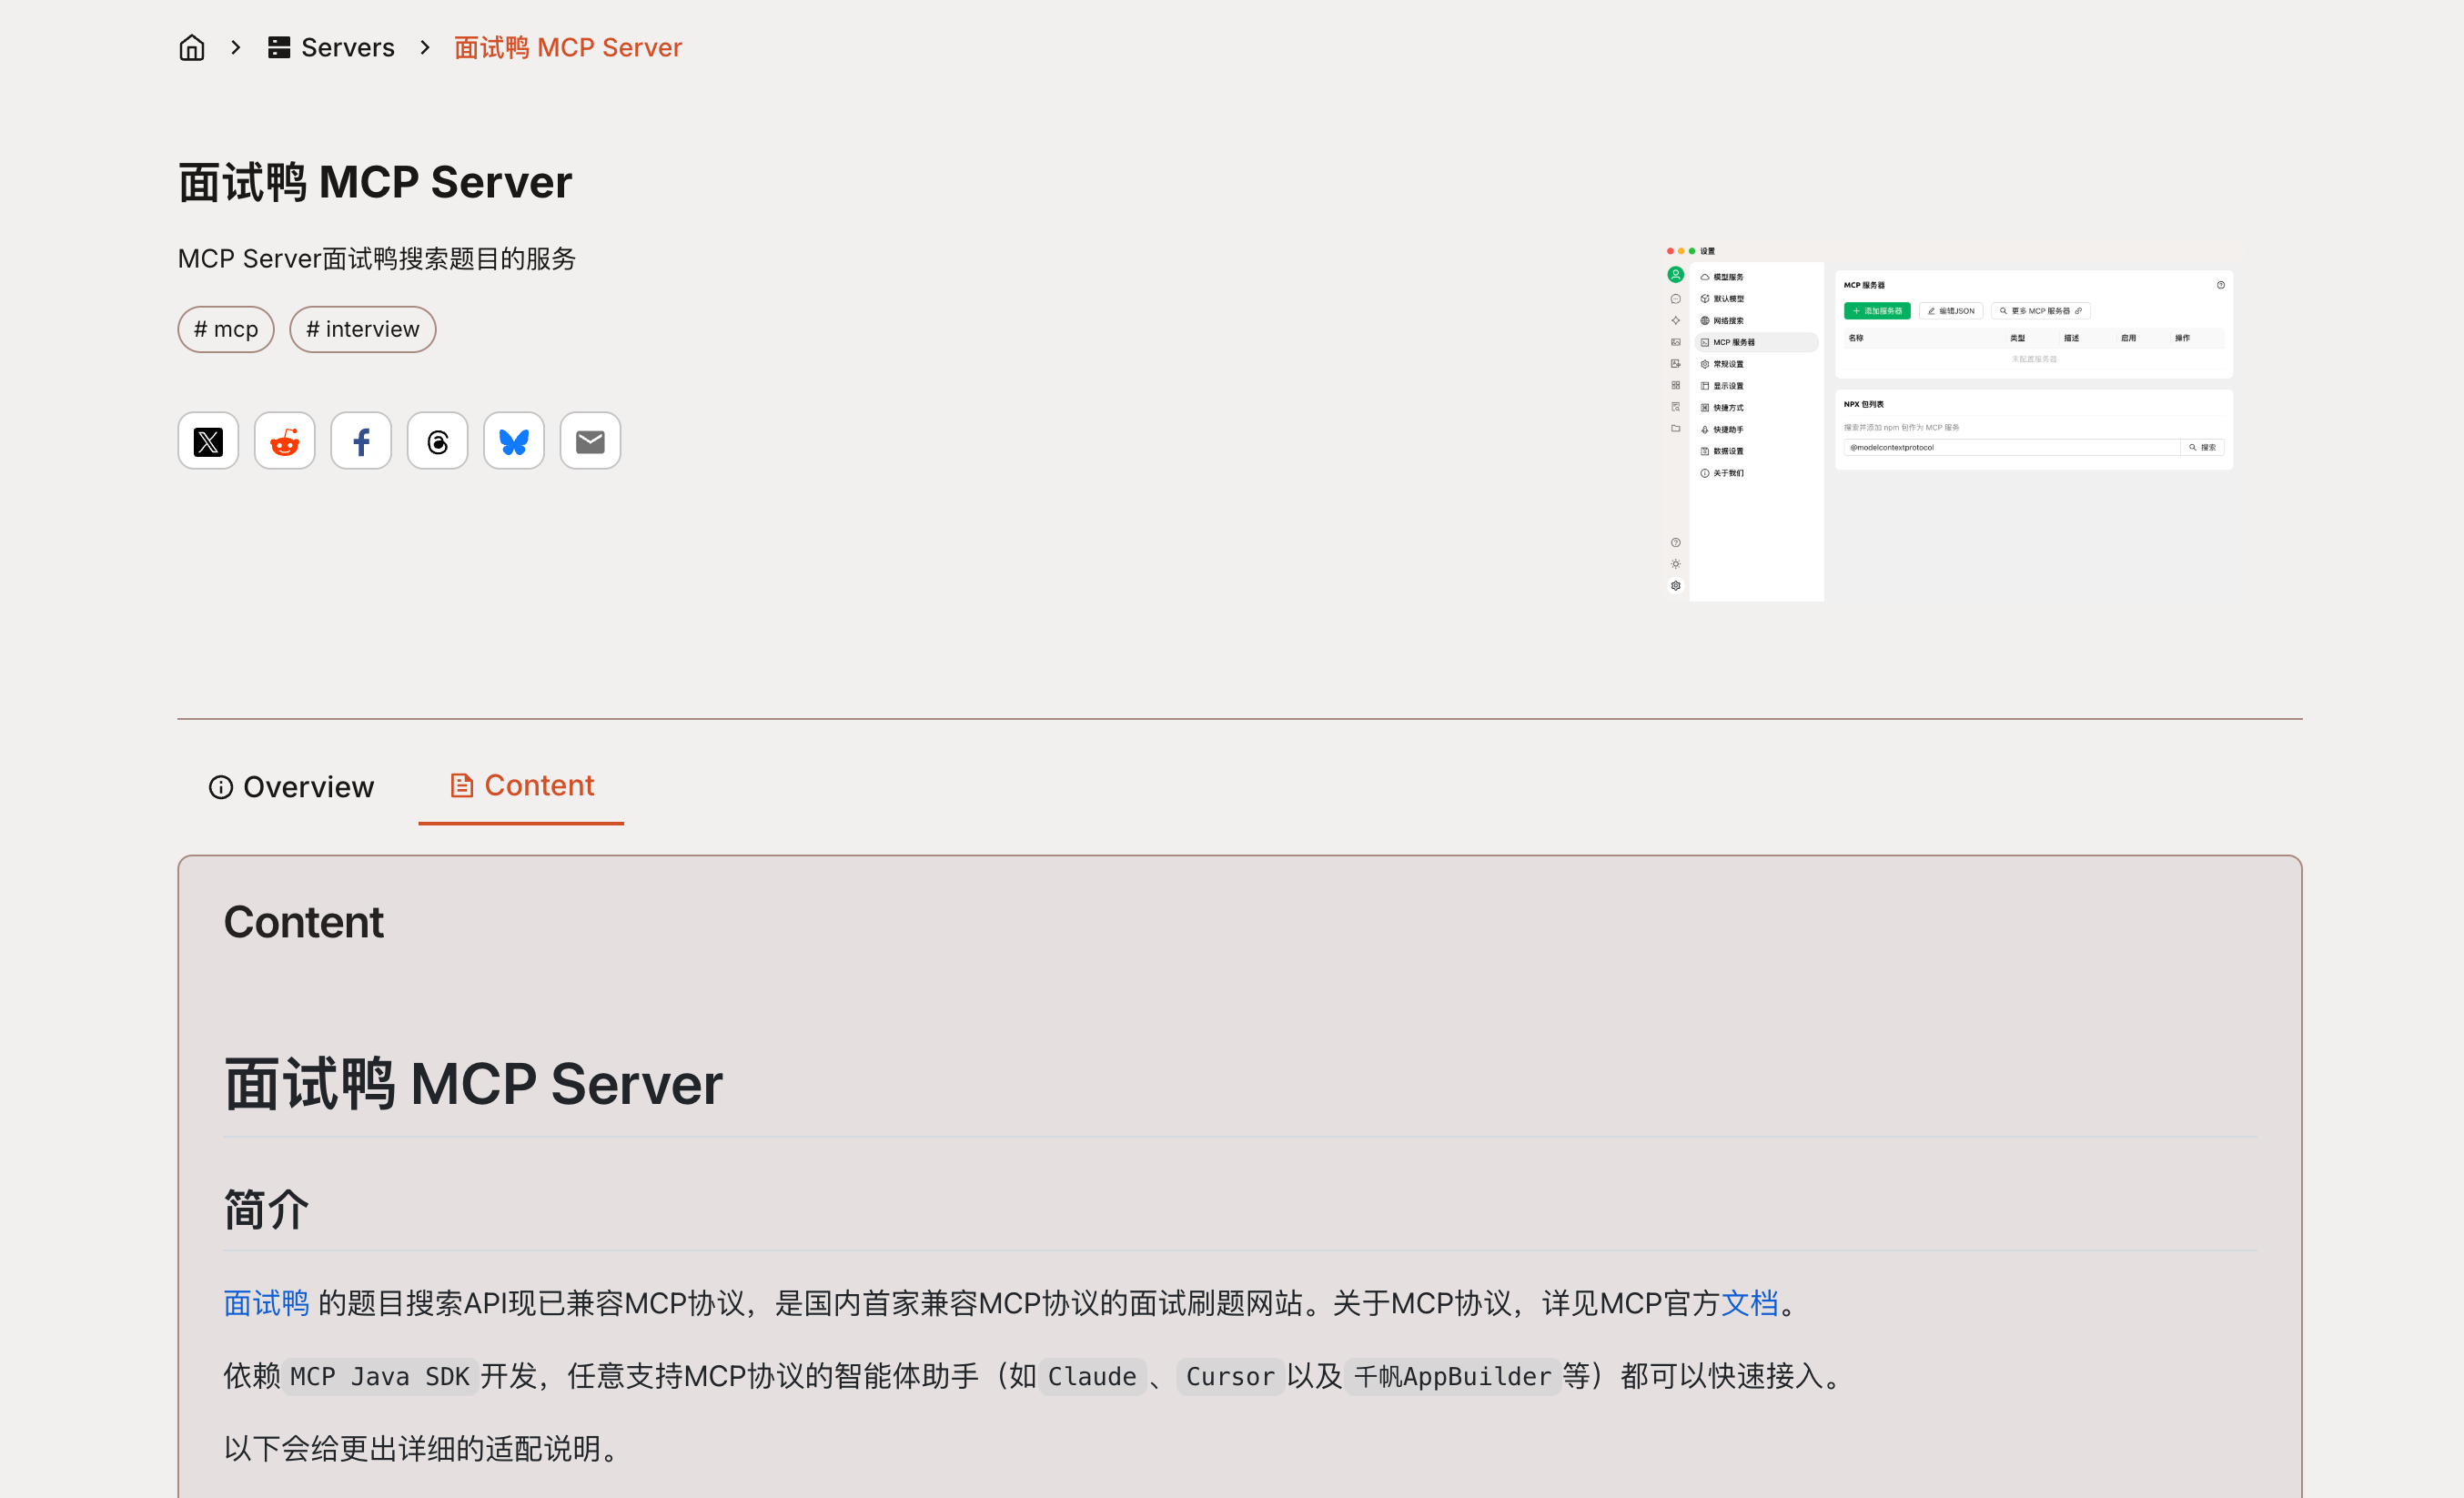Open the MCP official 文档 link
The height and width of the screenshot is (1498, 2464).
(x=1749, y=1303)
